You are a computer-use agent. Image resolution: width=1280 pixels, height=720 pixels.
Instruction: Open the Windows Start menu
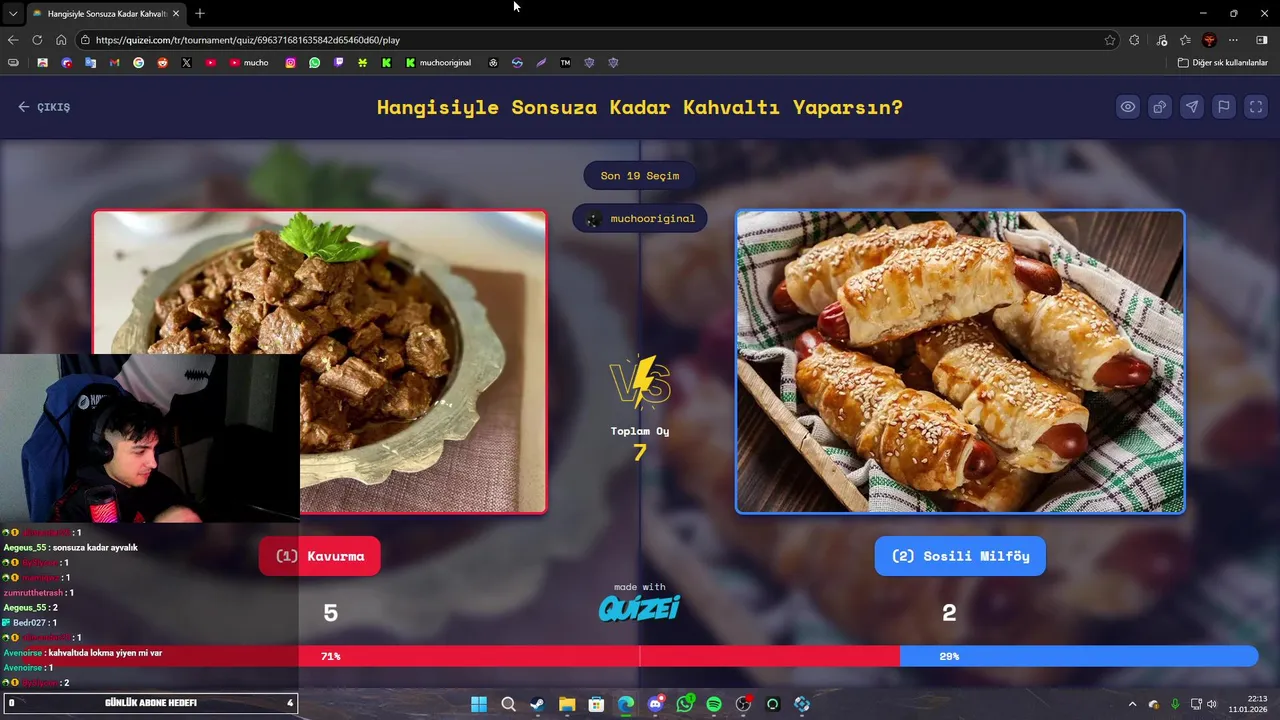pos(479,704)
